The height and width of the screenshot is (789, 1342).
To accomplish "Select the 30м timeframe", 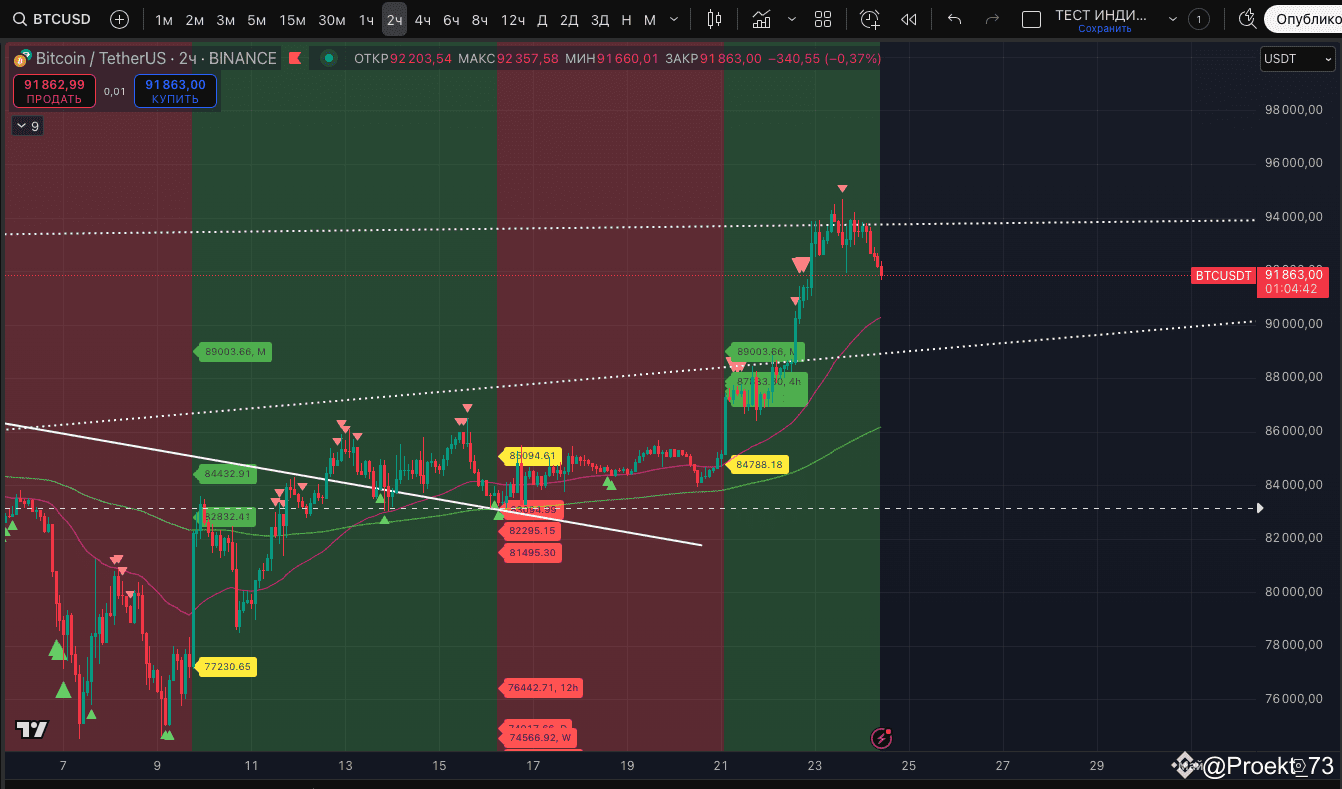I will pyautogui.click(x=332, y=20).
